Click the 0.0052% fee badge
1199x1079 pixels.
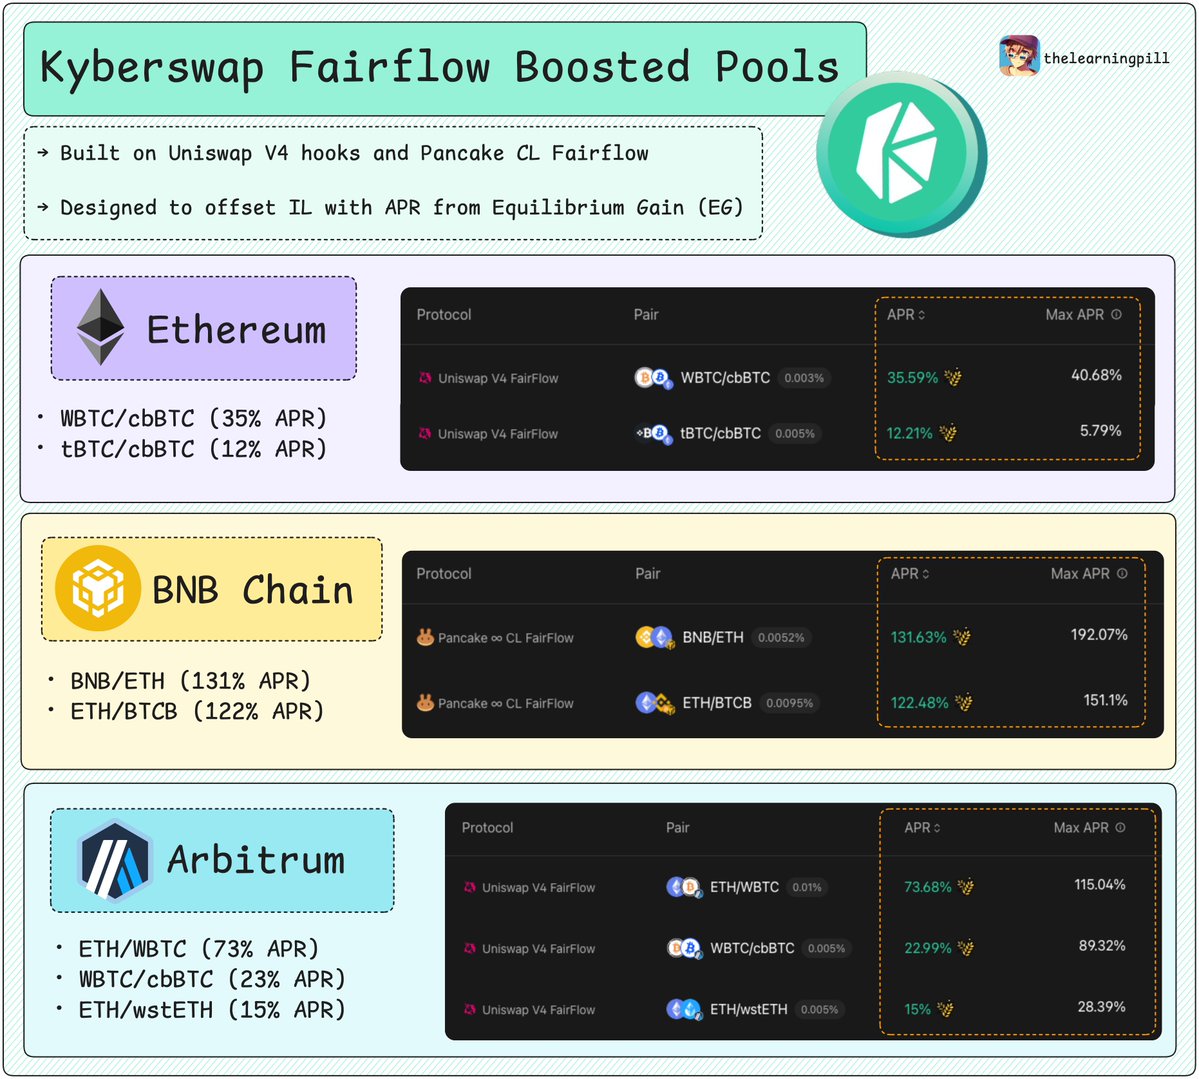[x=781, y=637]
